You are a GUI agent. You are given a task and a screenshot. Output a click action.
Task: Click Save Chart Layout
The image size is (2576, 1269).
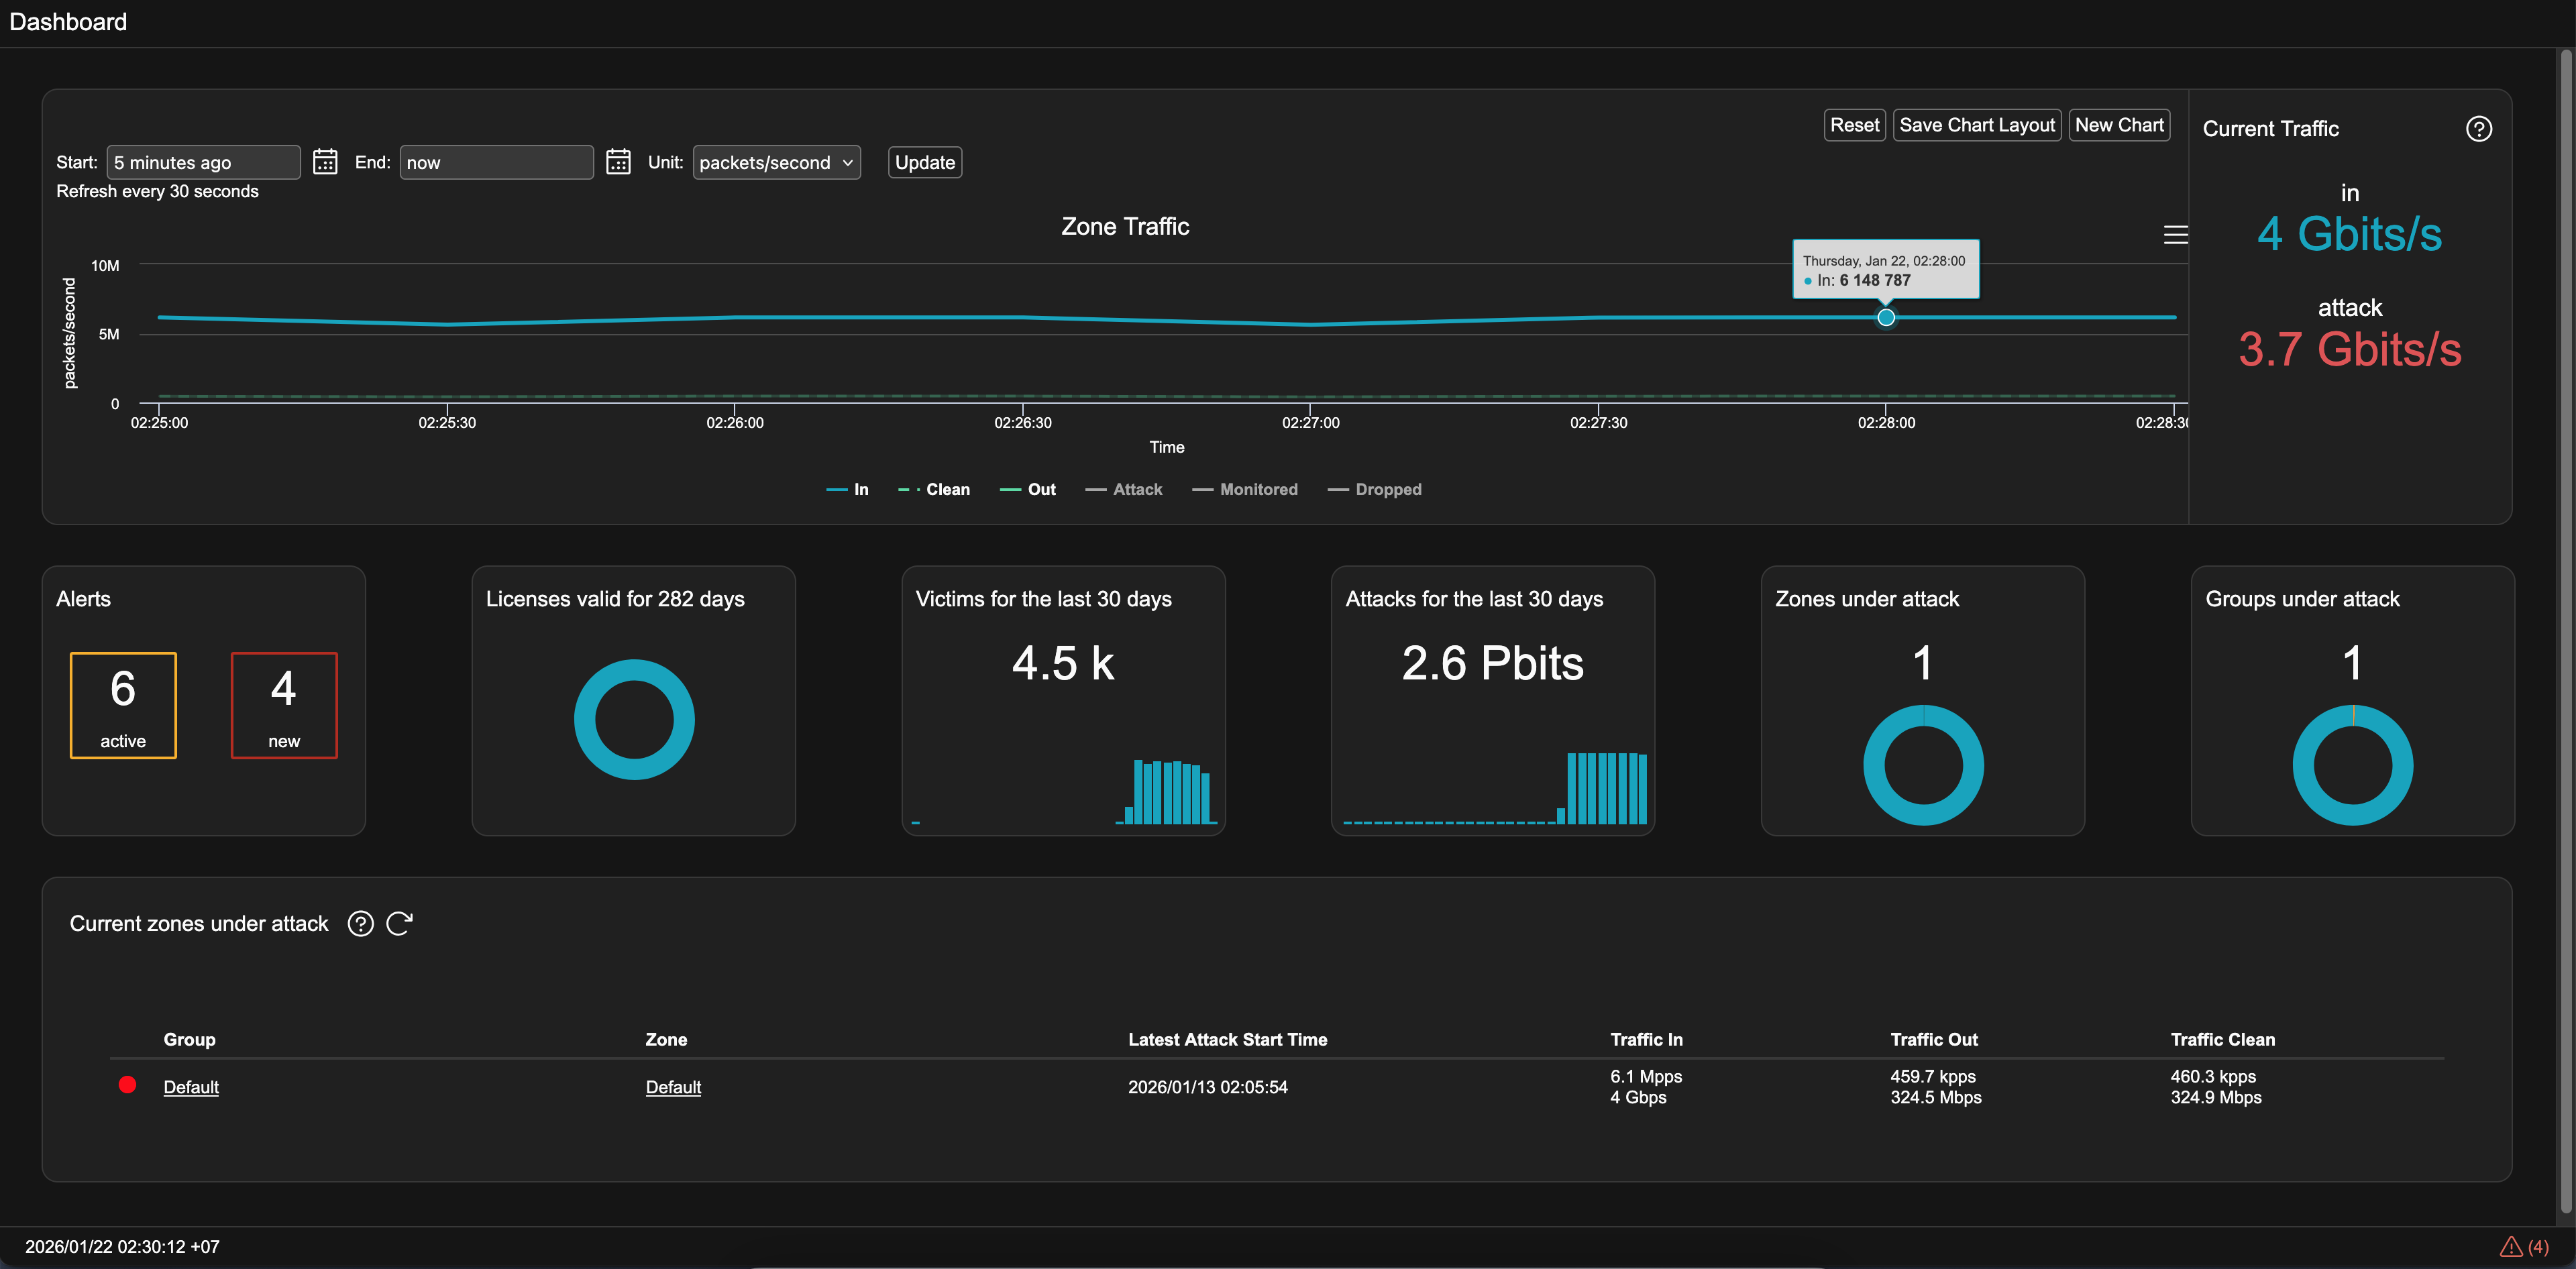click(1976, 125)
